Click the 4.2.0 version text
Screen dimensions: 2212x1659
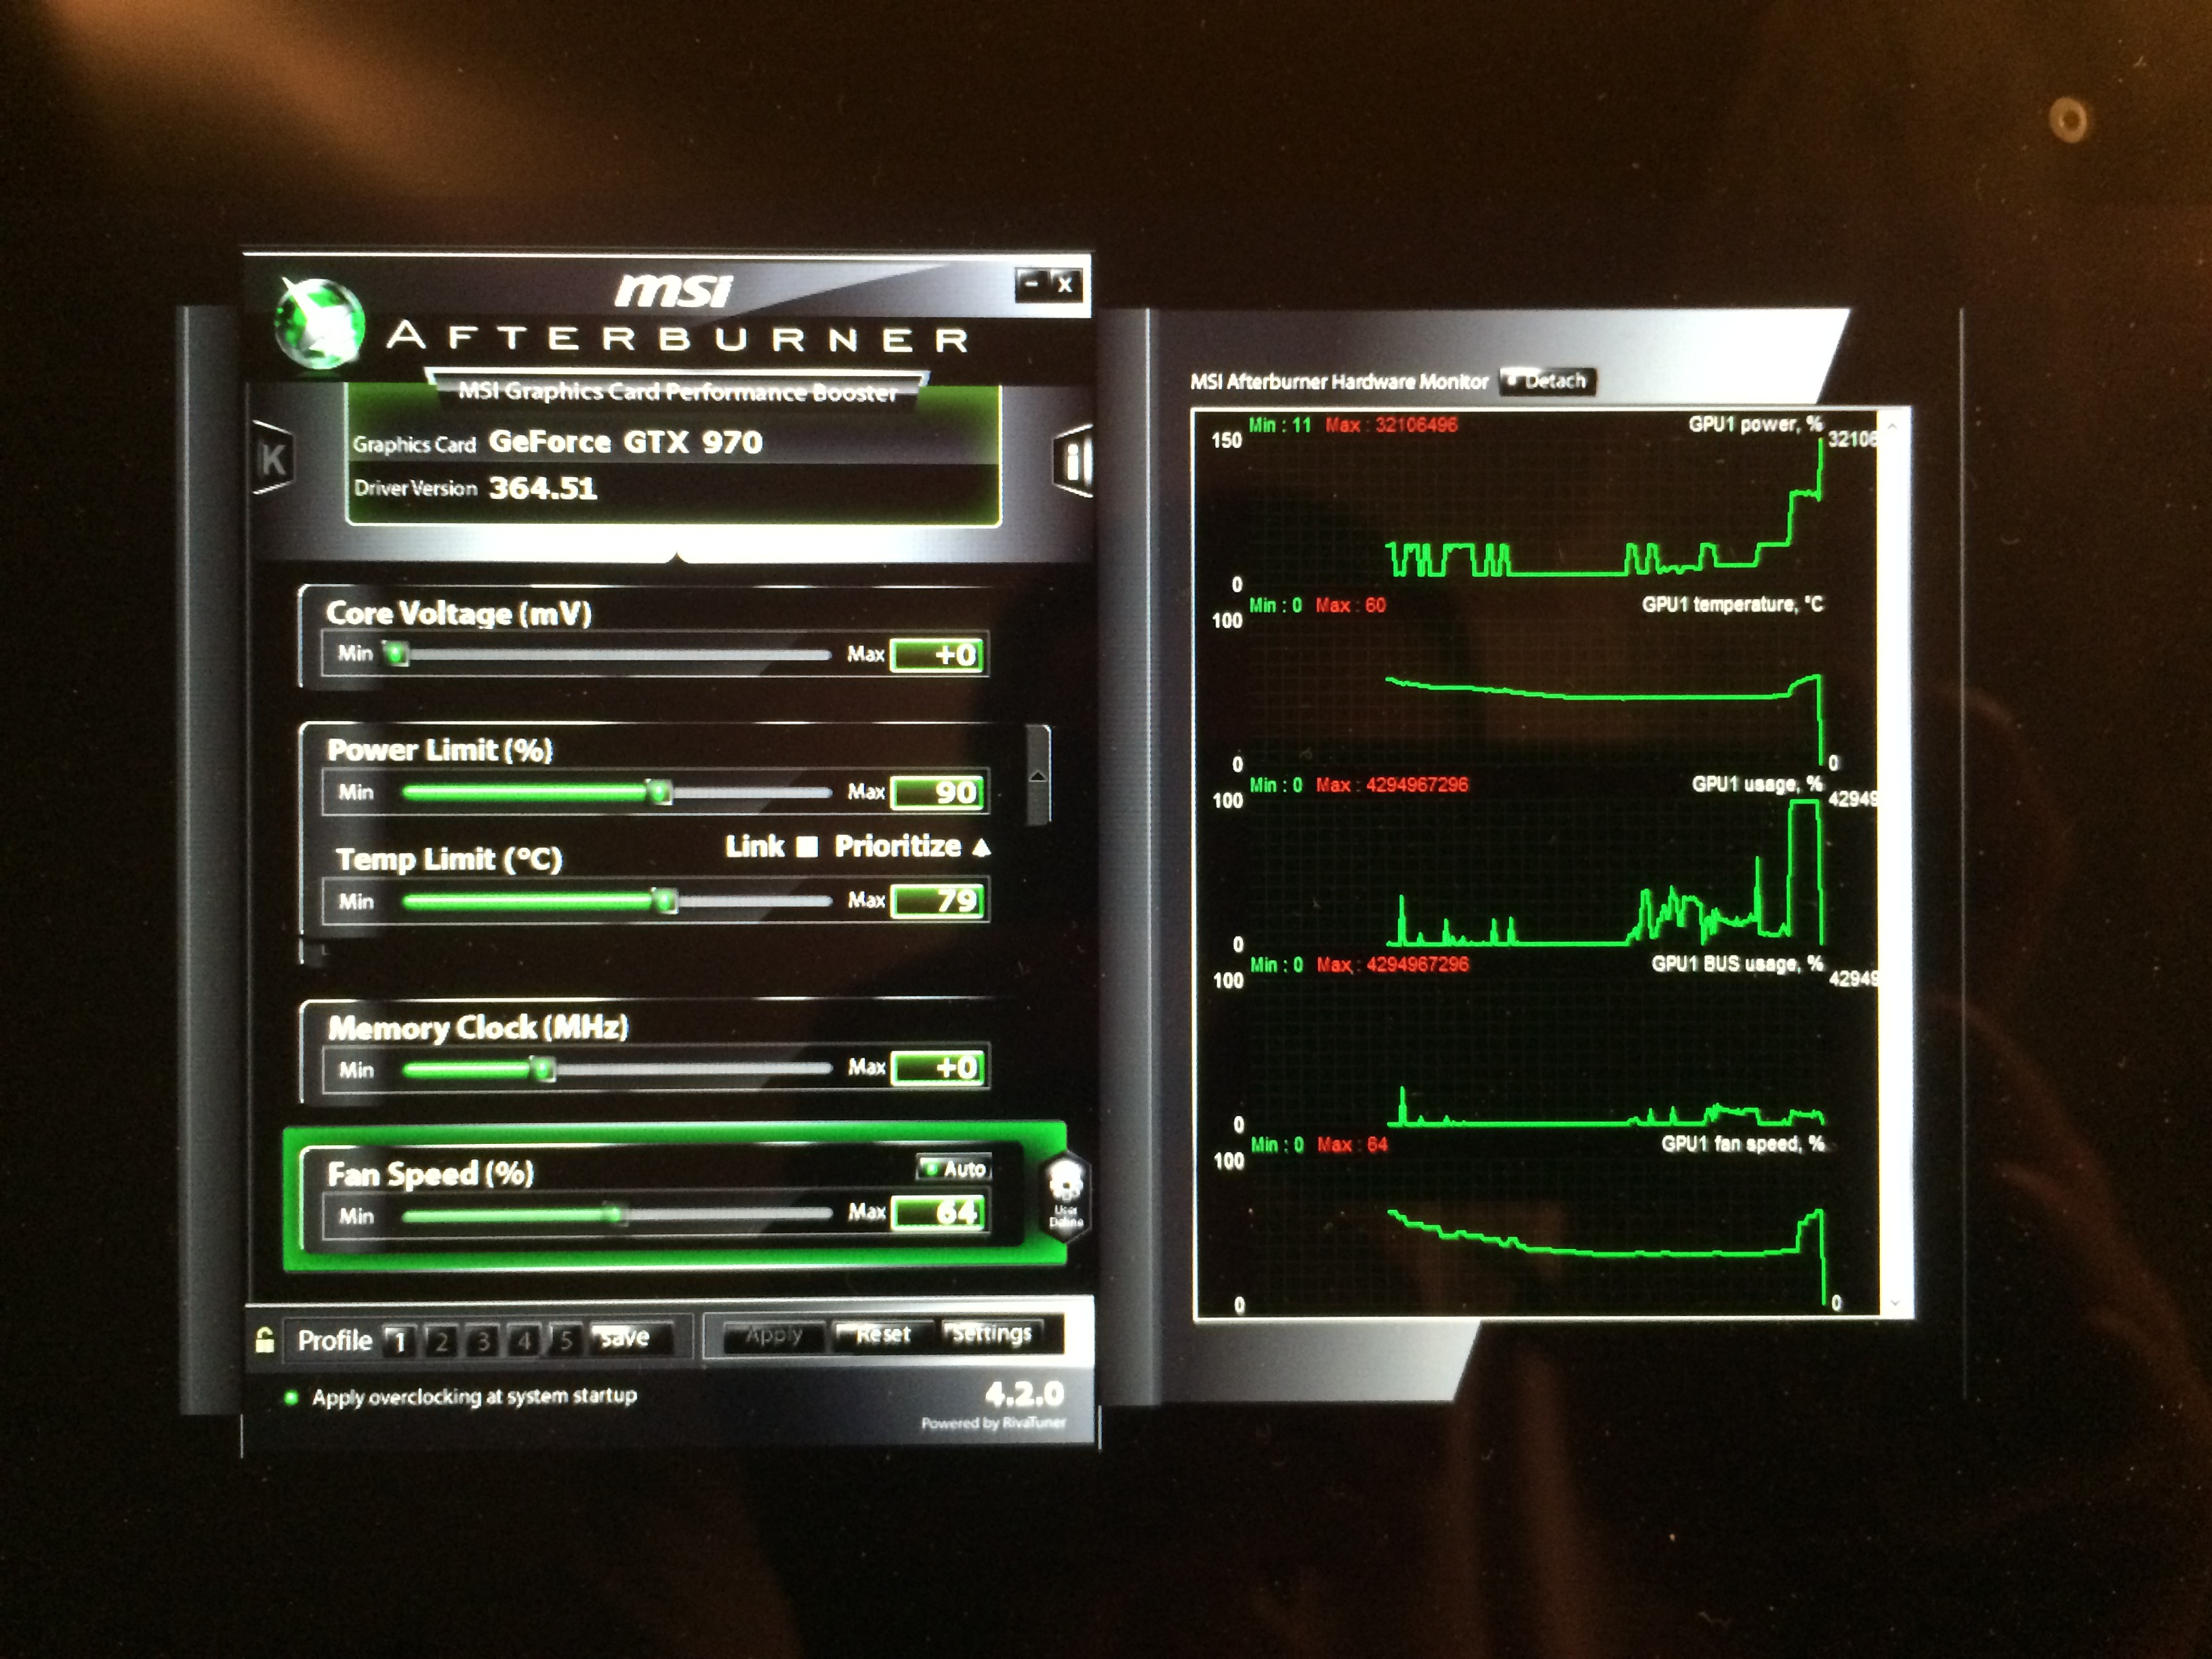pos(1024,1393)
